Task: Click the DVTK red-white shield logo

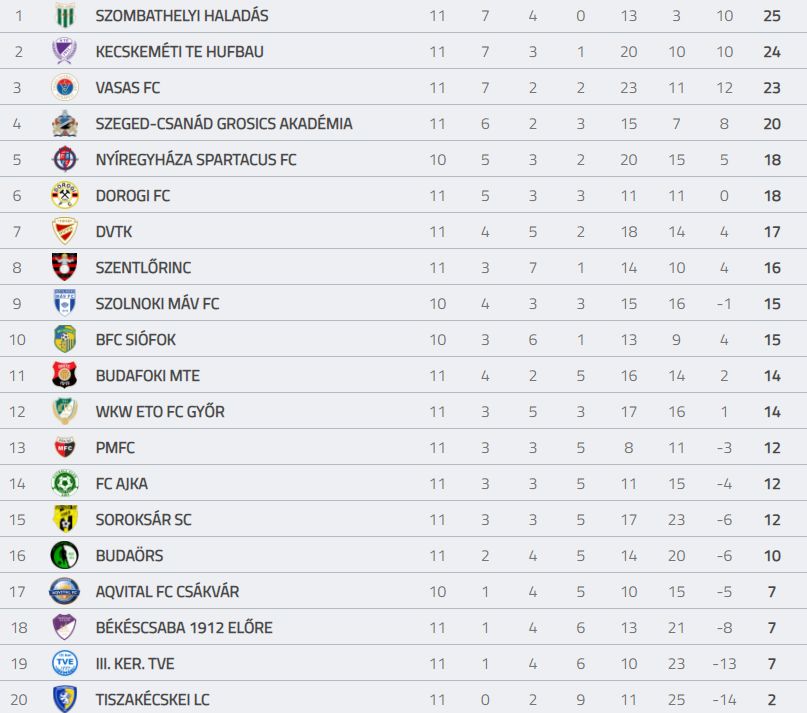Action: tap(65, 231)
